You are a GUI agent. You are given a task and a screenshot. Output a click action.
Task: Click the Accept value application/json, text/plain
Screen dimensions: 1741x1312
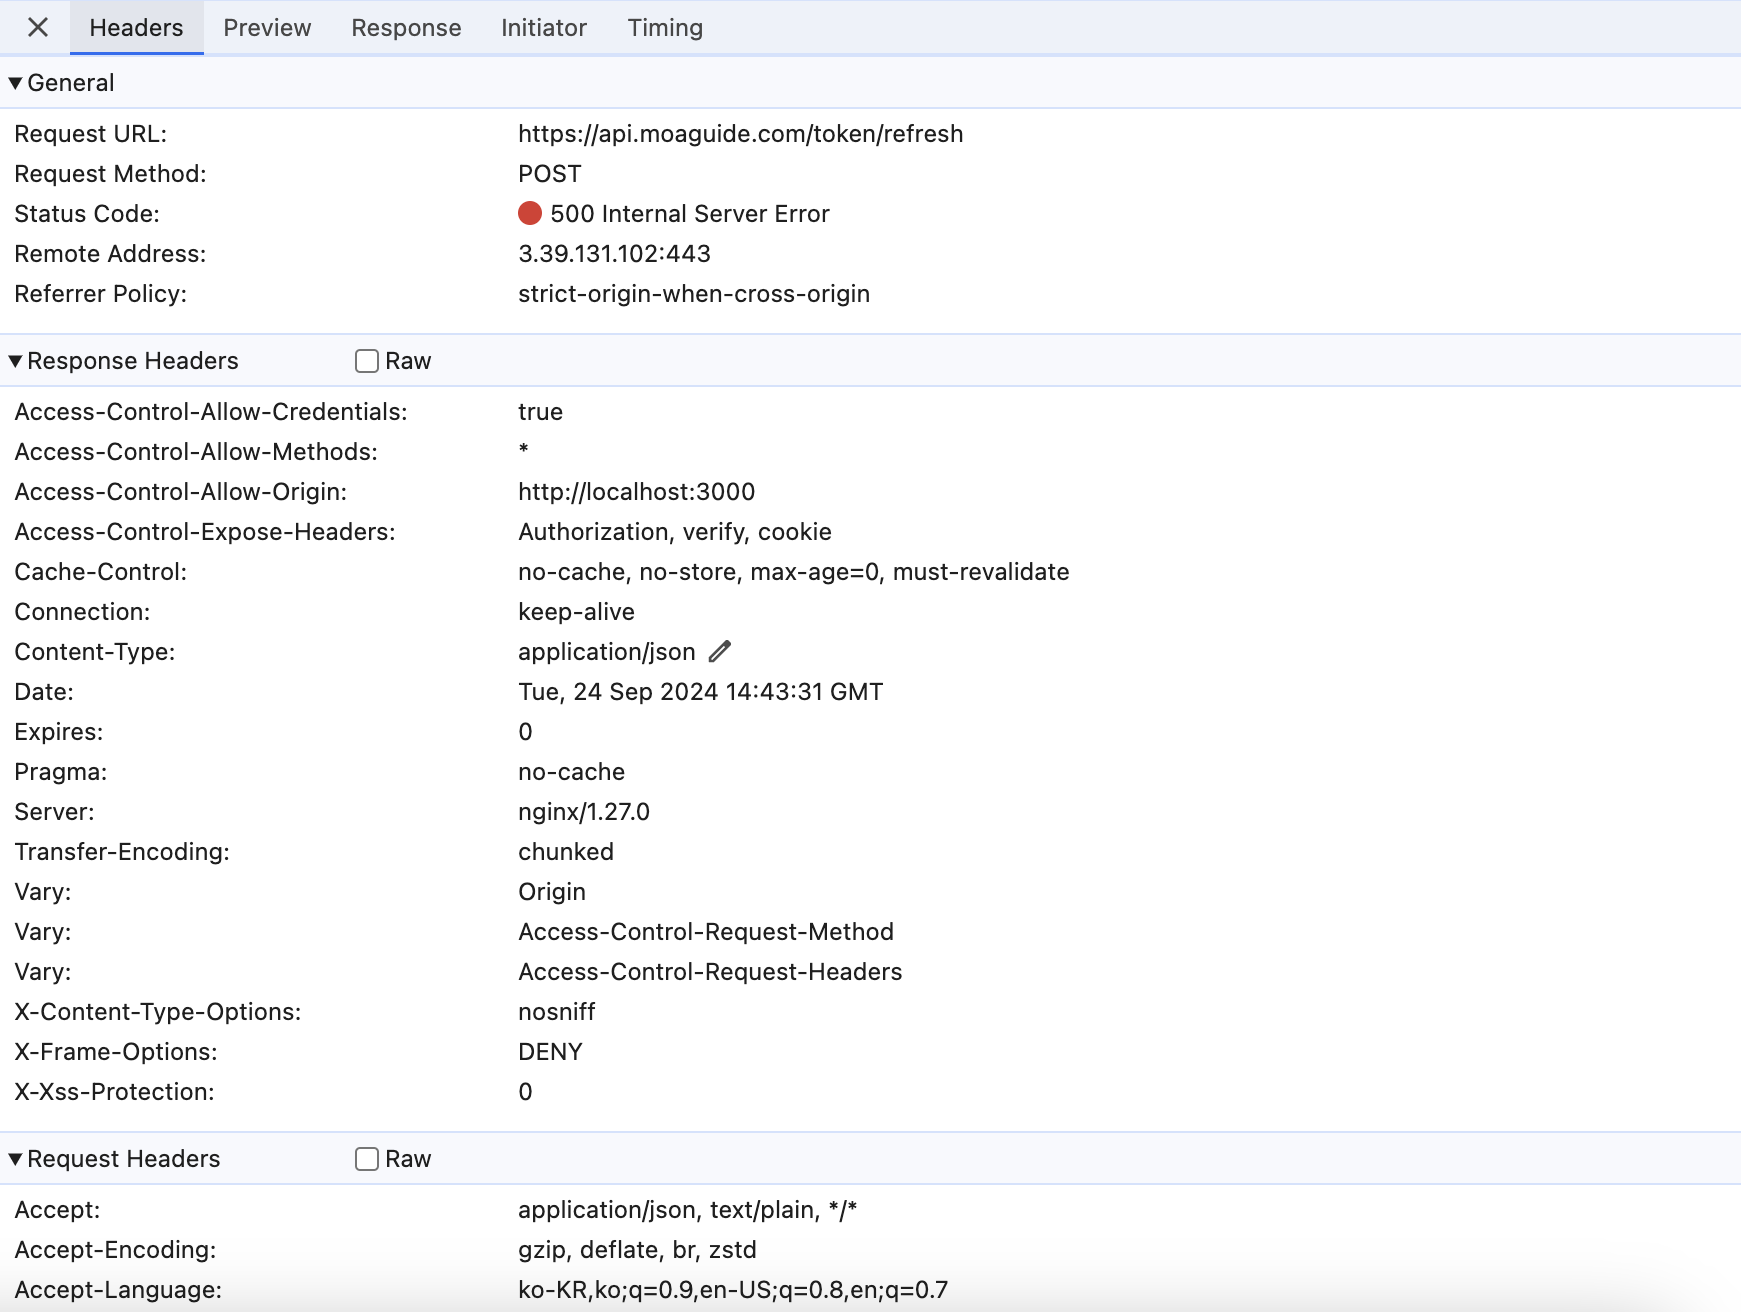[688, 1210]
